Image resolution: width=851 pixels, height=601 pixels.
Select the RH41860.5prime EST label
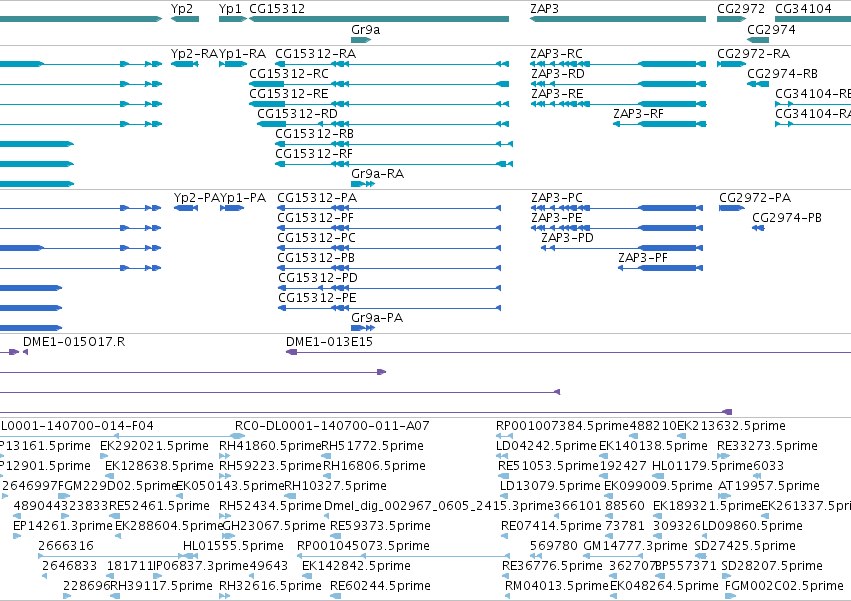[x=270, y=446]
